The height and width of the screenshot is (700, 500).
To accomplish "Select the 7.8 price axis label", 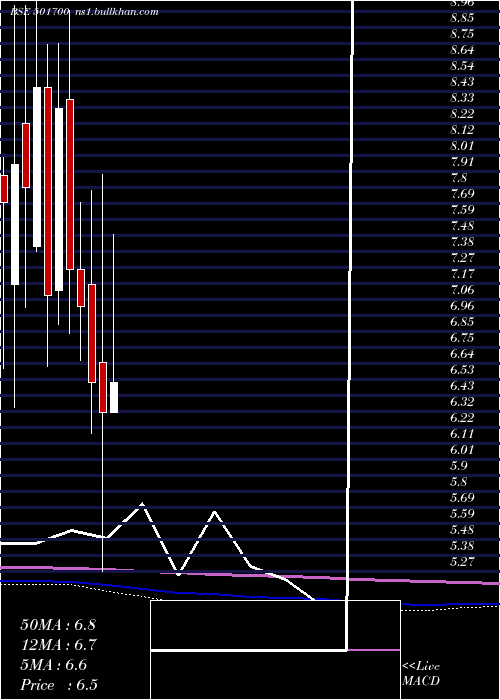I will tap(459, 178).
